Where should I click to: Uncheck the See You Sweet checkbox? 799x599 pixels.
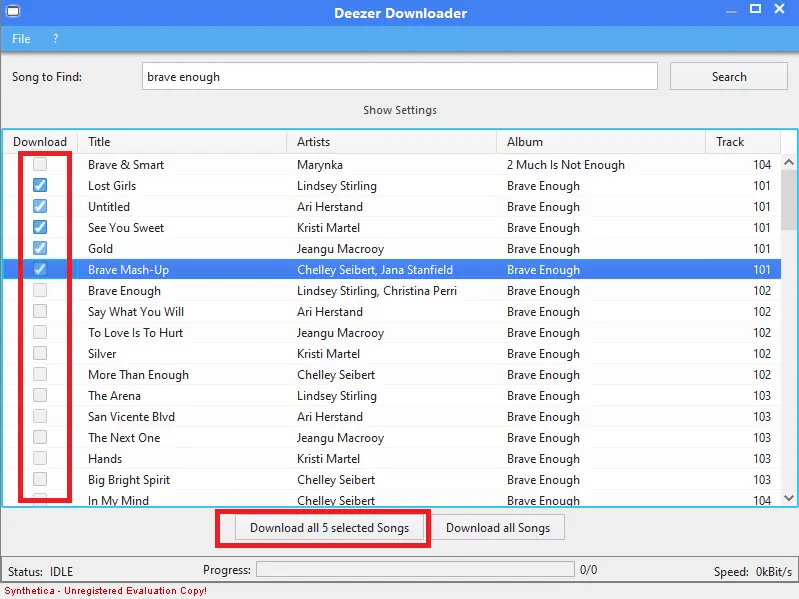[40, 227]
